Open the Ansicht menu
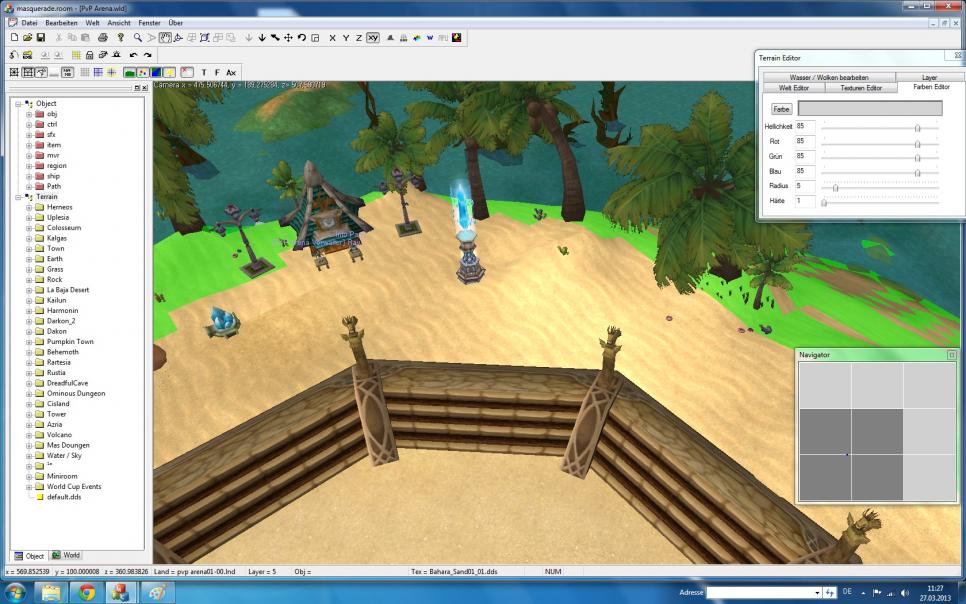Screen dimensions: 966x604 point(118,22)
